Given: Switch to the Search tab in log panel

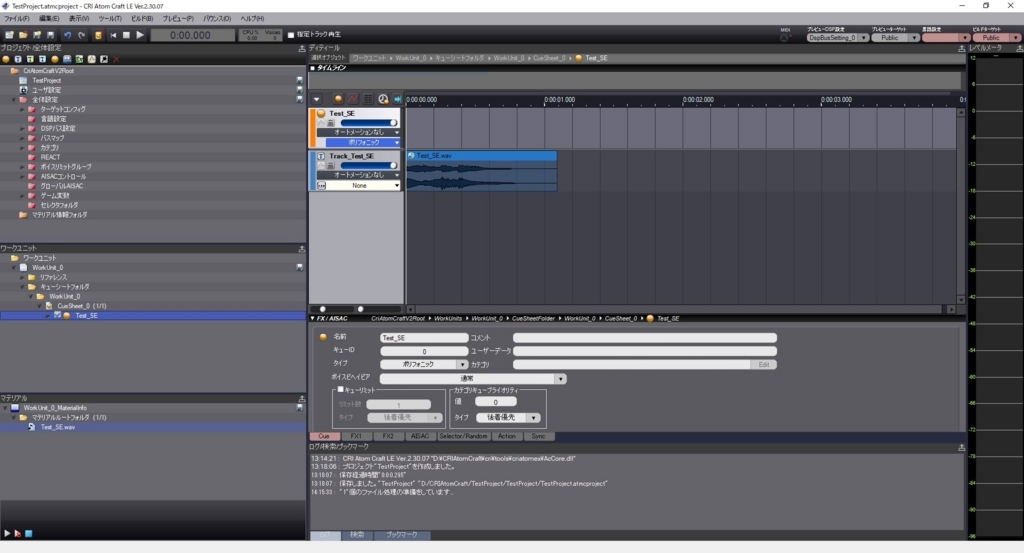Looking at the screenshot, I should coord(357,535).
